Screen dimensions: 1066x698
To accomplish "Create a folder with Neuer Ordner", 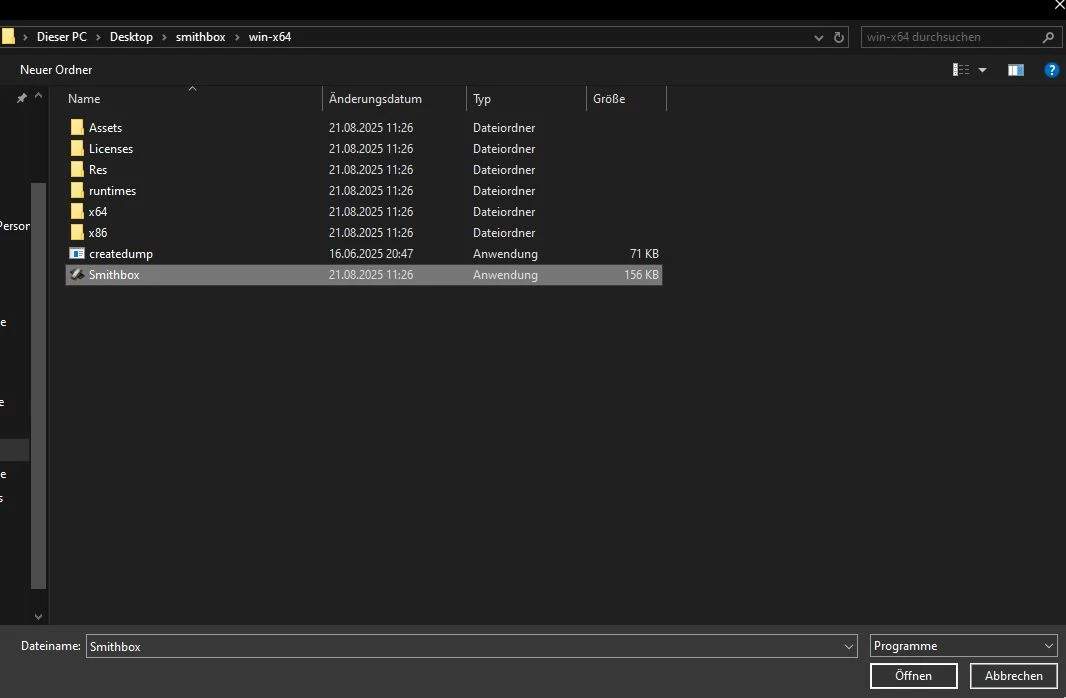I will click(55, 69).
